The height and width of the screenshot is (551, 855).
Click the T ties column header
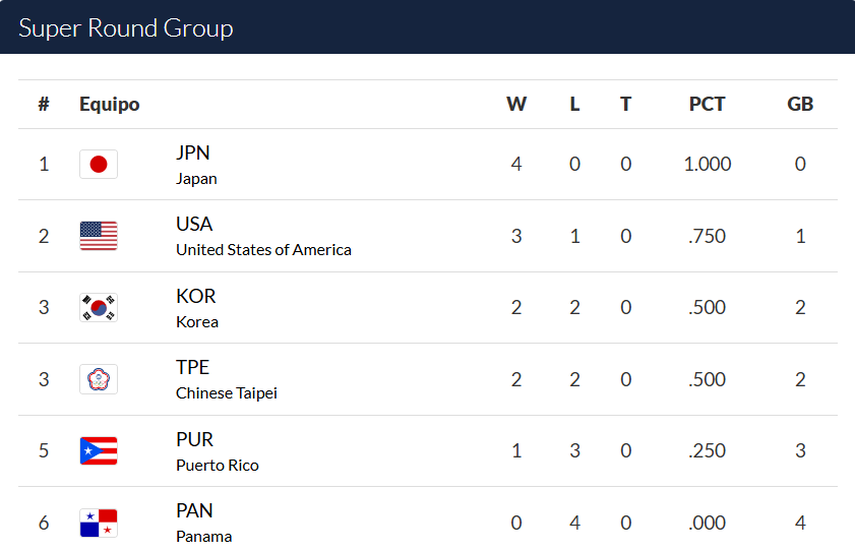pyautogui.click(x=626, y=104)
